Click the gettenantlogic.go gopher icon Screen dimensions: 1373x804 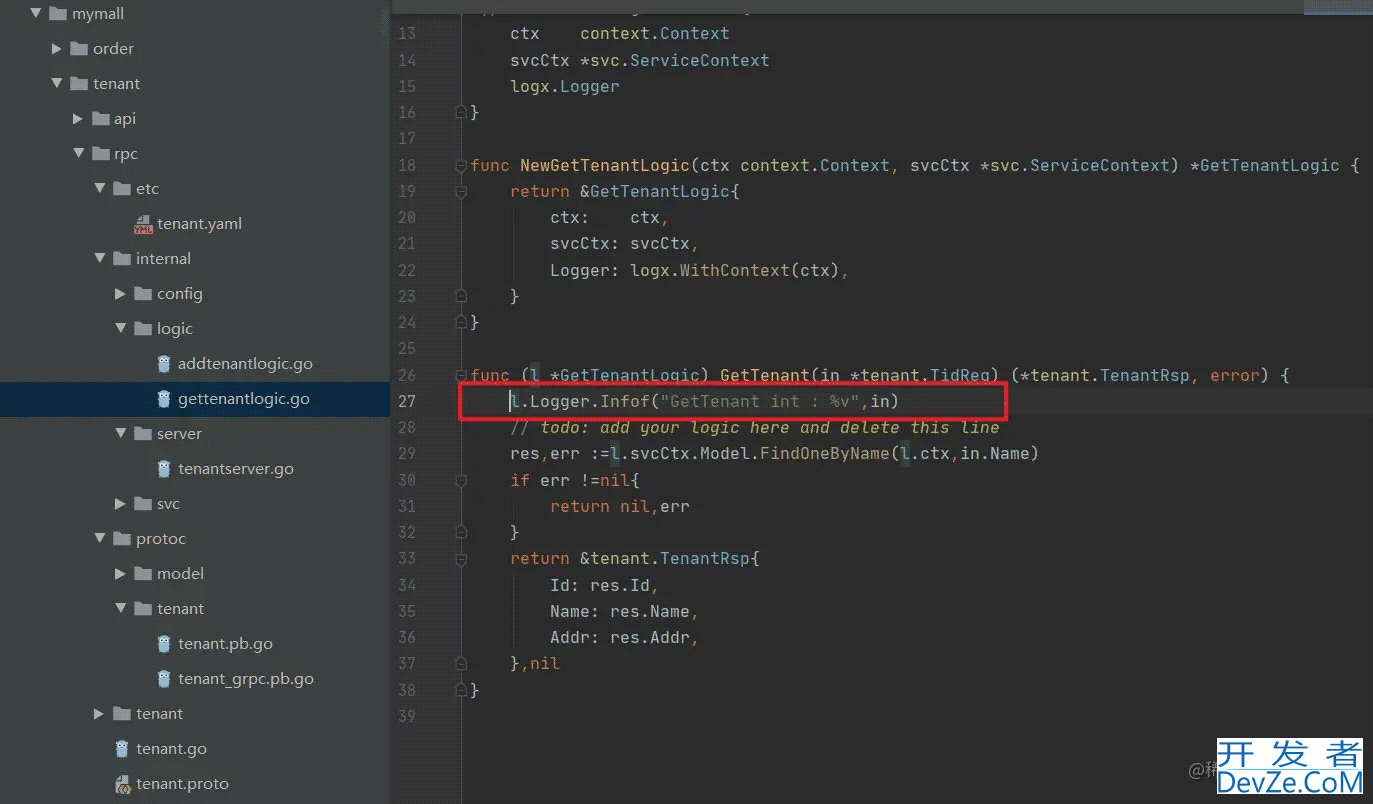pos(164,399)
